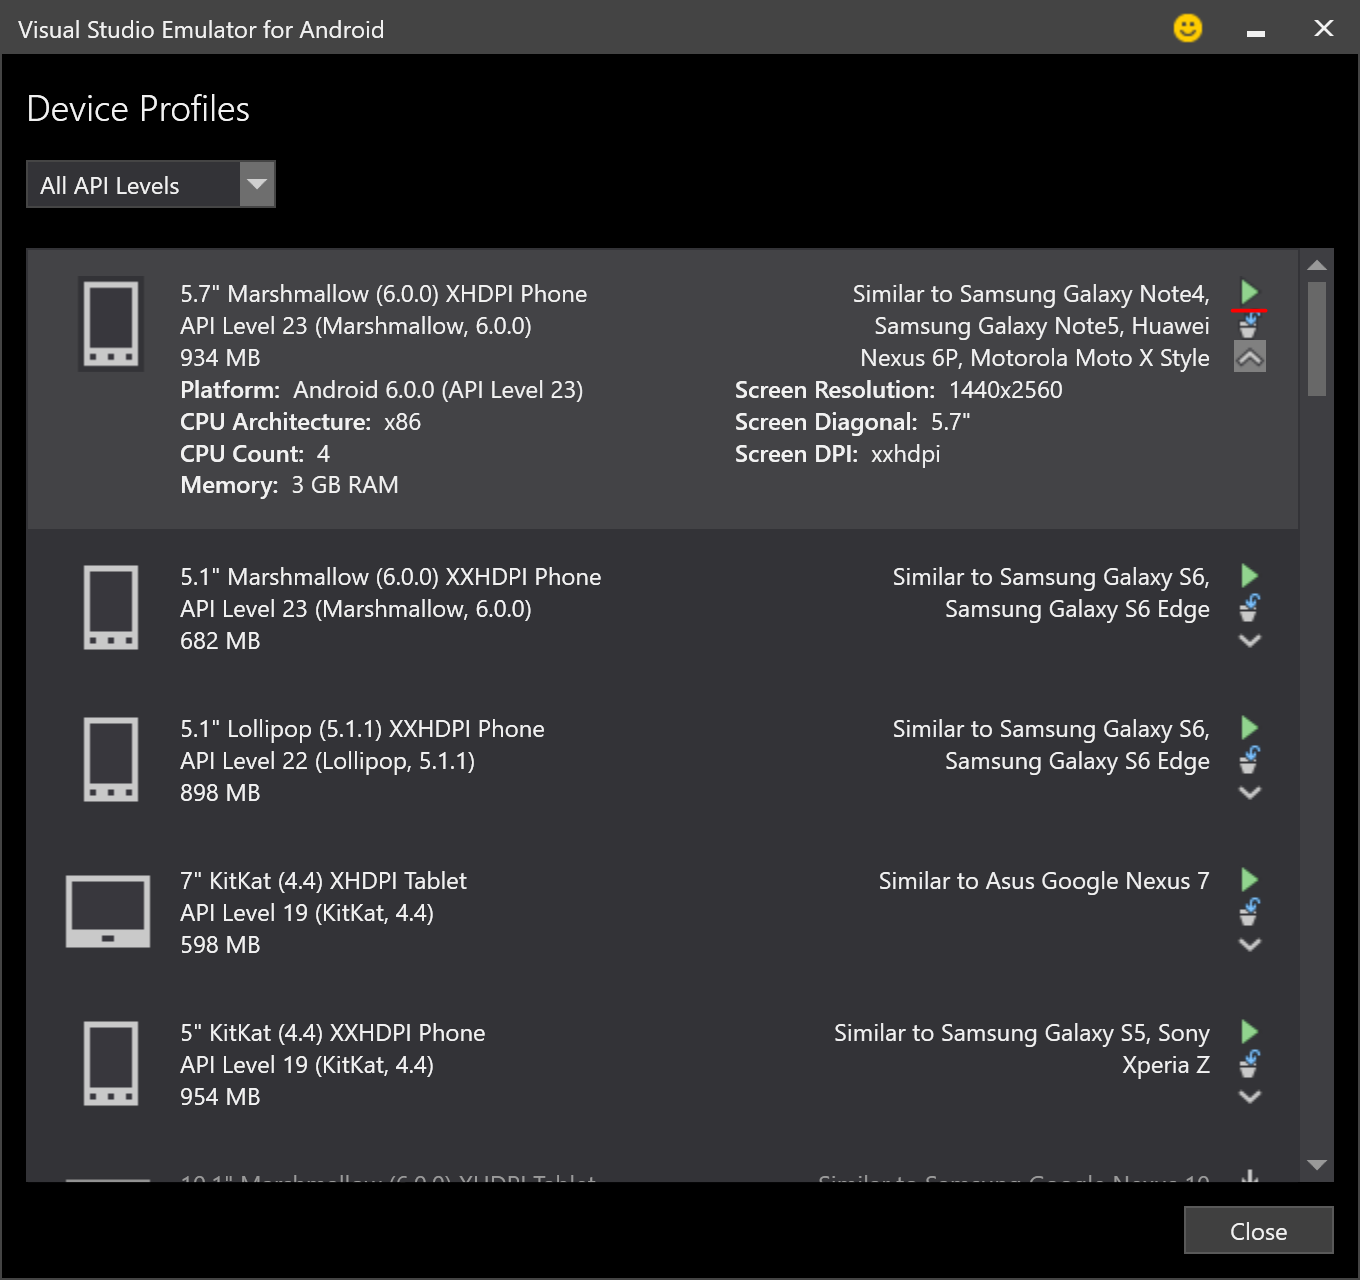This screenshot has width=1360, height=1280.
Task: Start the 5" KitKat XXHDPI Phone emulator
Action: (x=1249, y=1031)
